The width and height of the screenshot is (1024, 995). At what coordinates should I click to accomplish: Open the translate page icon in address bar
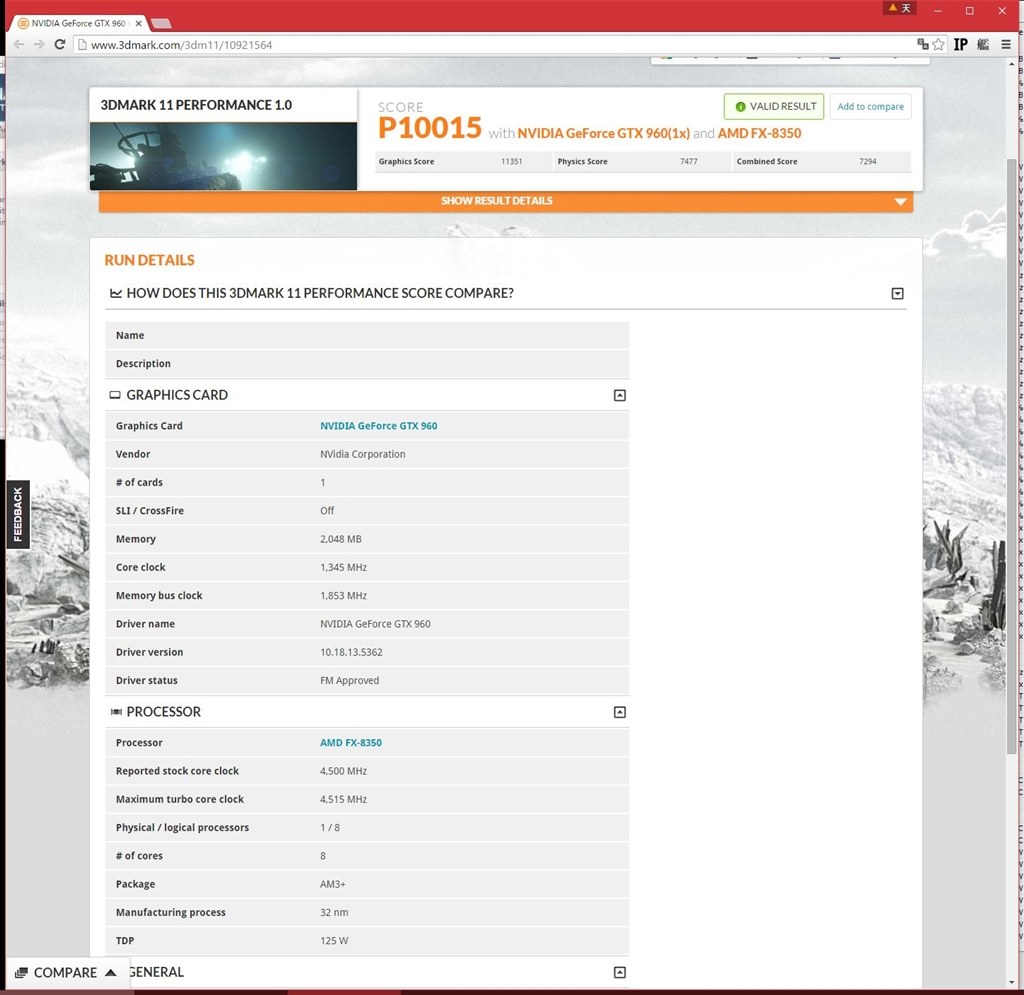(923, 44)
